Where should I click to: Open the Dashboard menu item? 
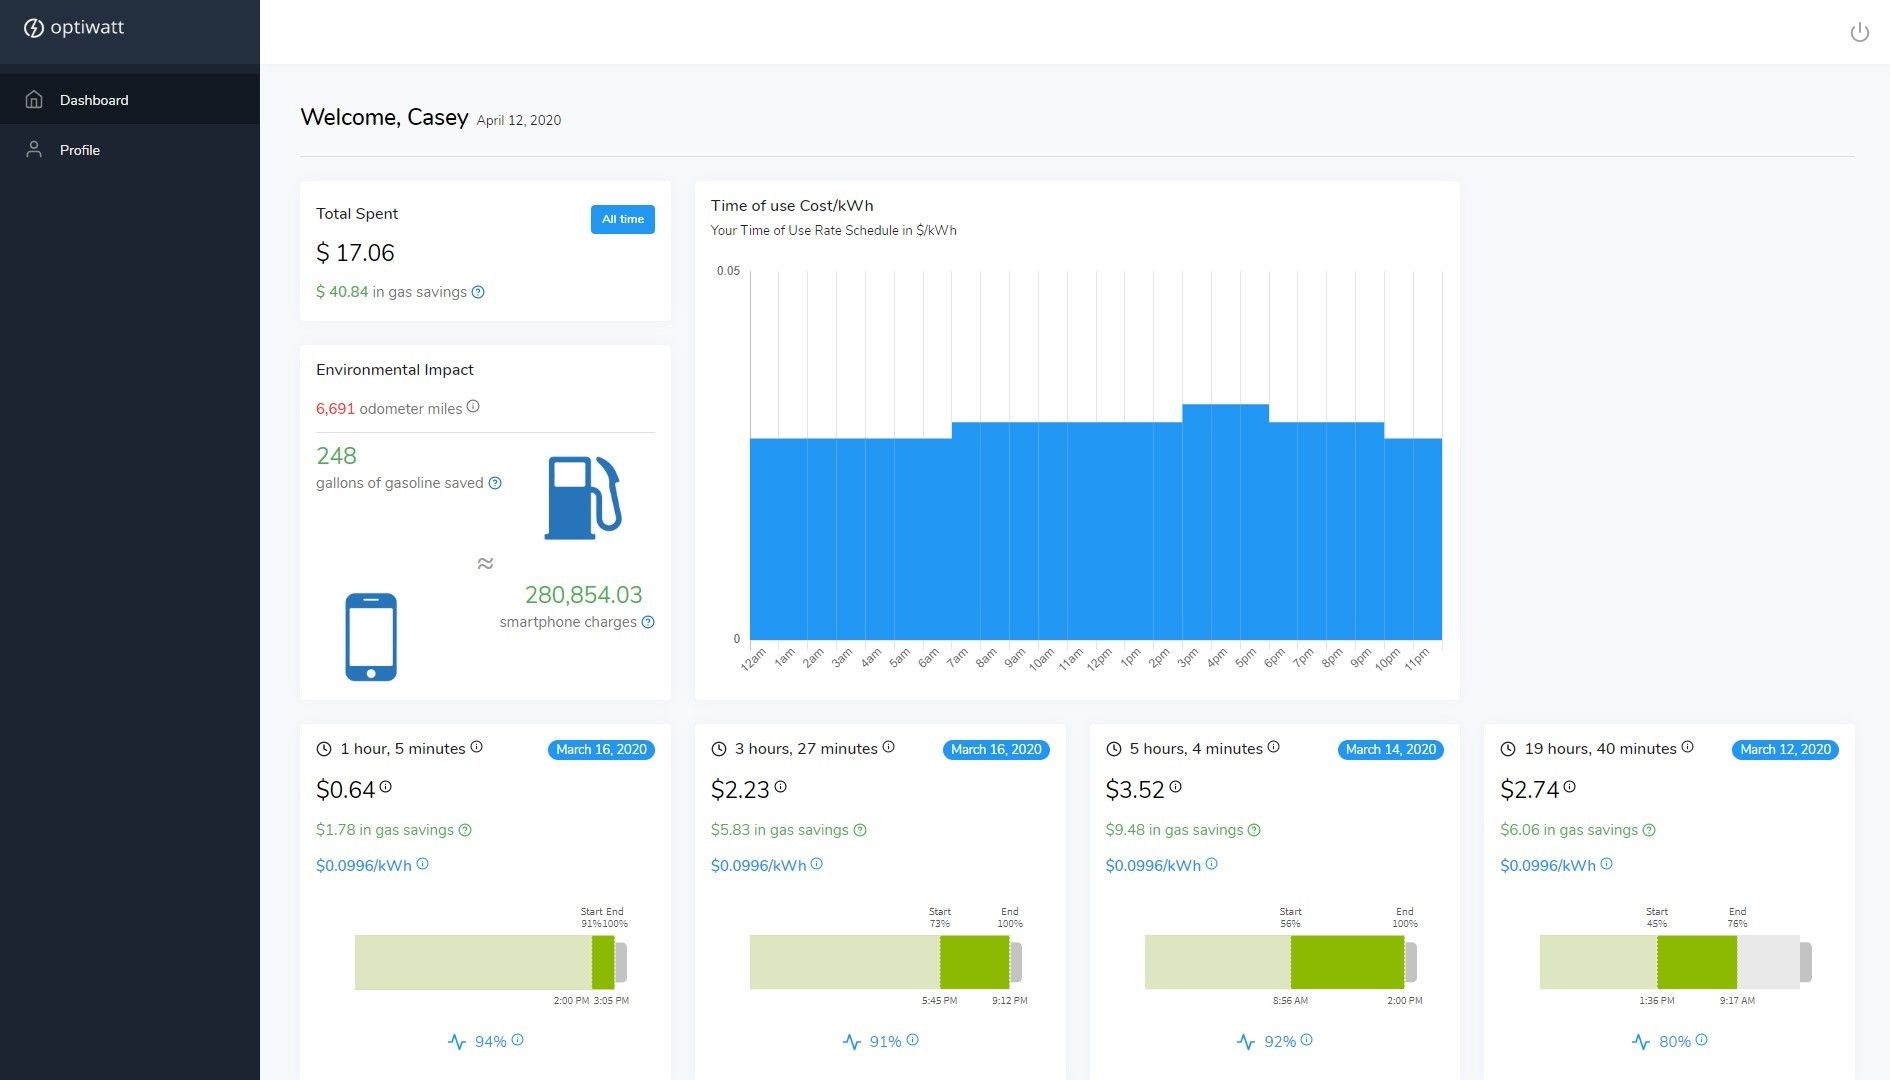pyautogui.click(x=94, y=100)
